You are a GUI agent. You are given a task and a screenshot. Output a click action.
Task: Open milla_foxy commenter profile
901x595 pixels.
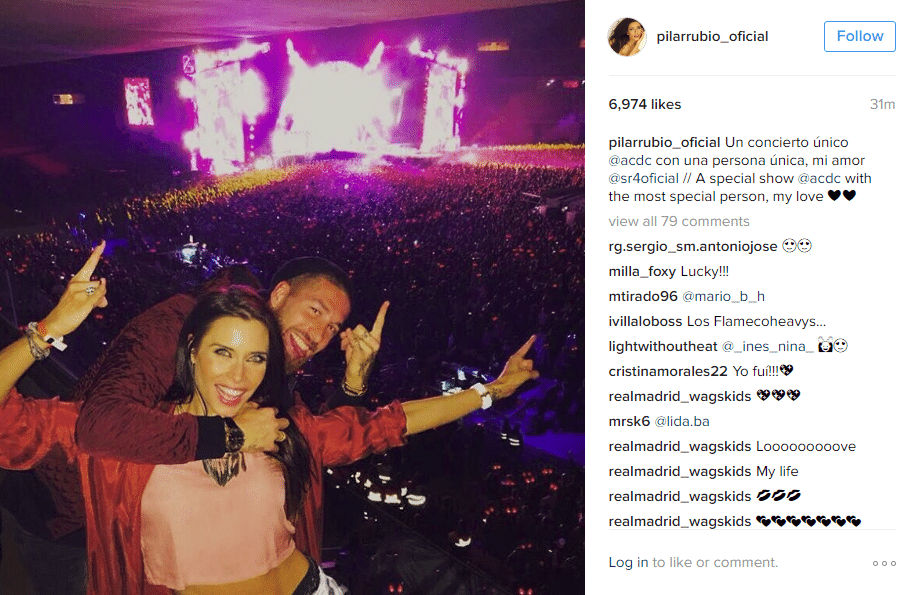(642, 271)
